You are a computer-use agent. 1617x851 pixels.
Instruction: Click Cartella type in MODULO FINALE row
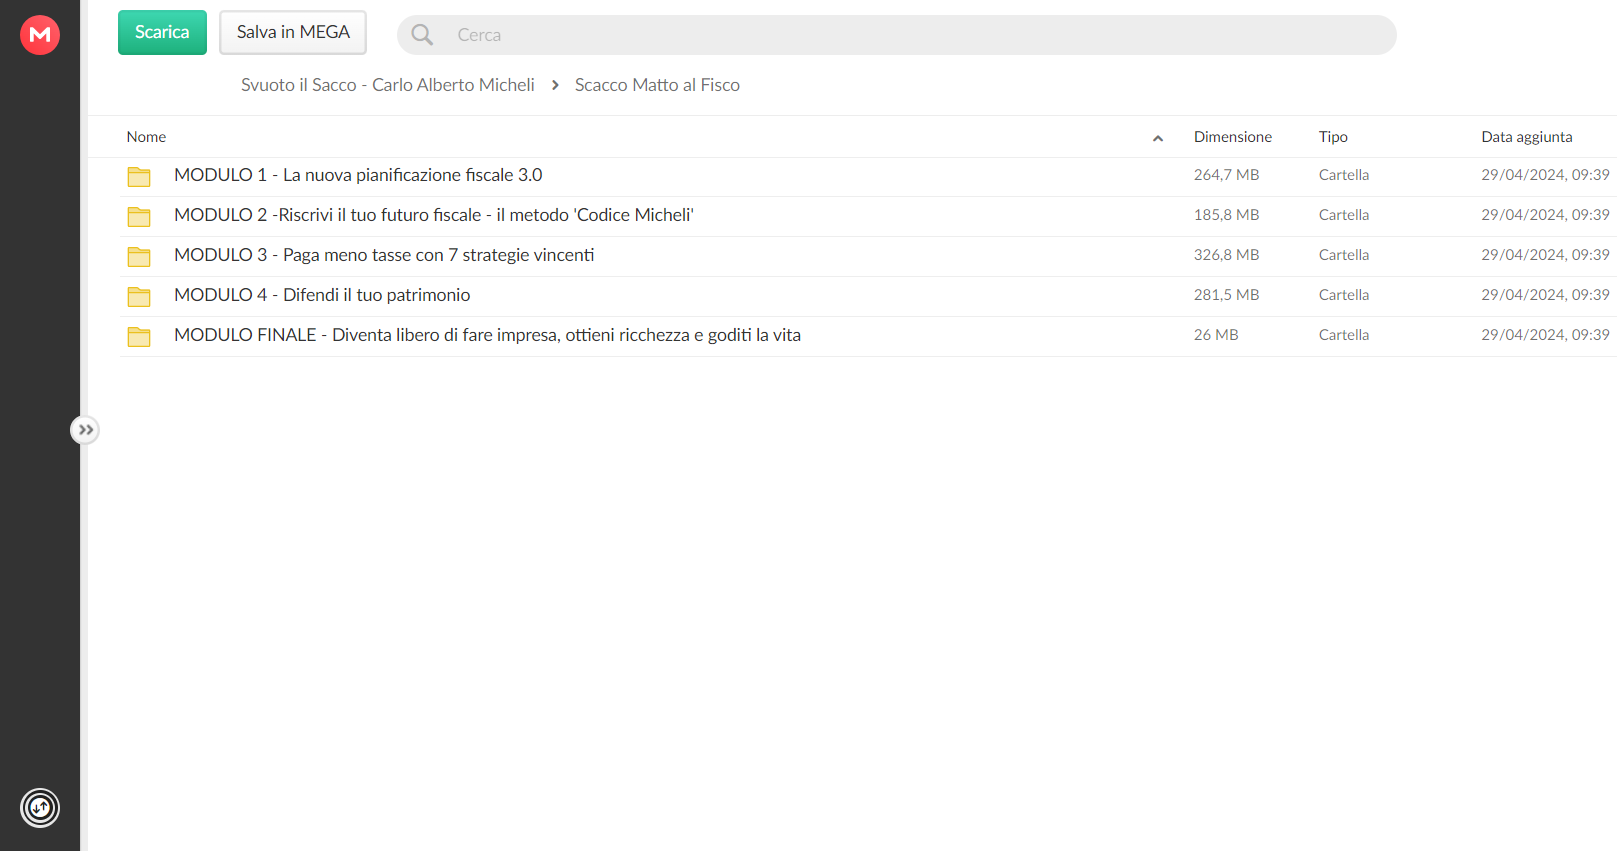[1344, 335]
